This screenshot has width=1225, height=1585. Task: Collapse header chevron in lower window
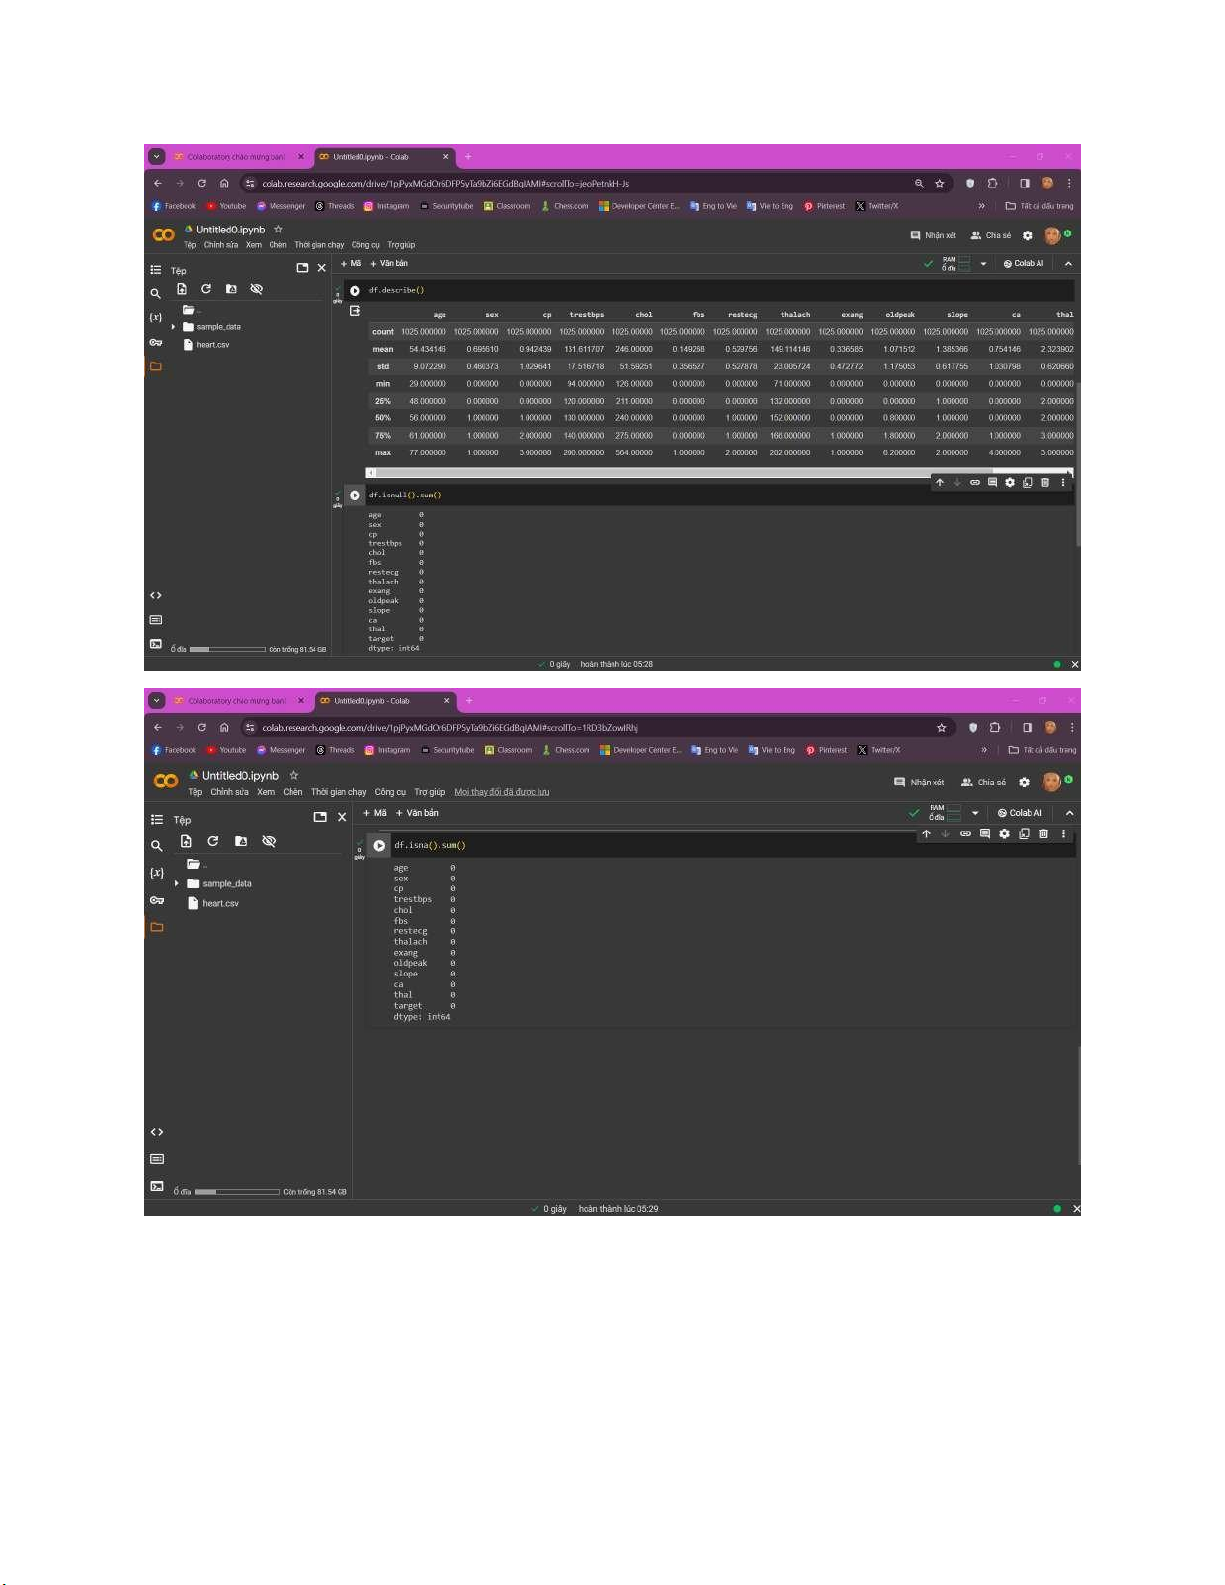(x=1069, y=813)
